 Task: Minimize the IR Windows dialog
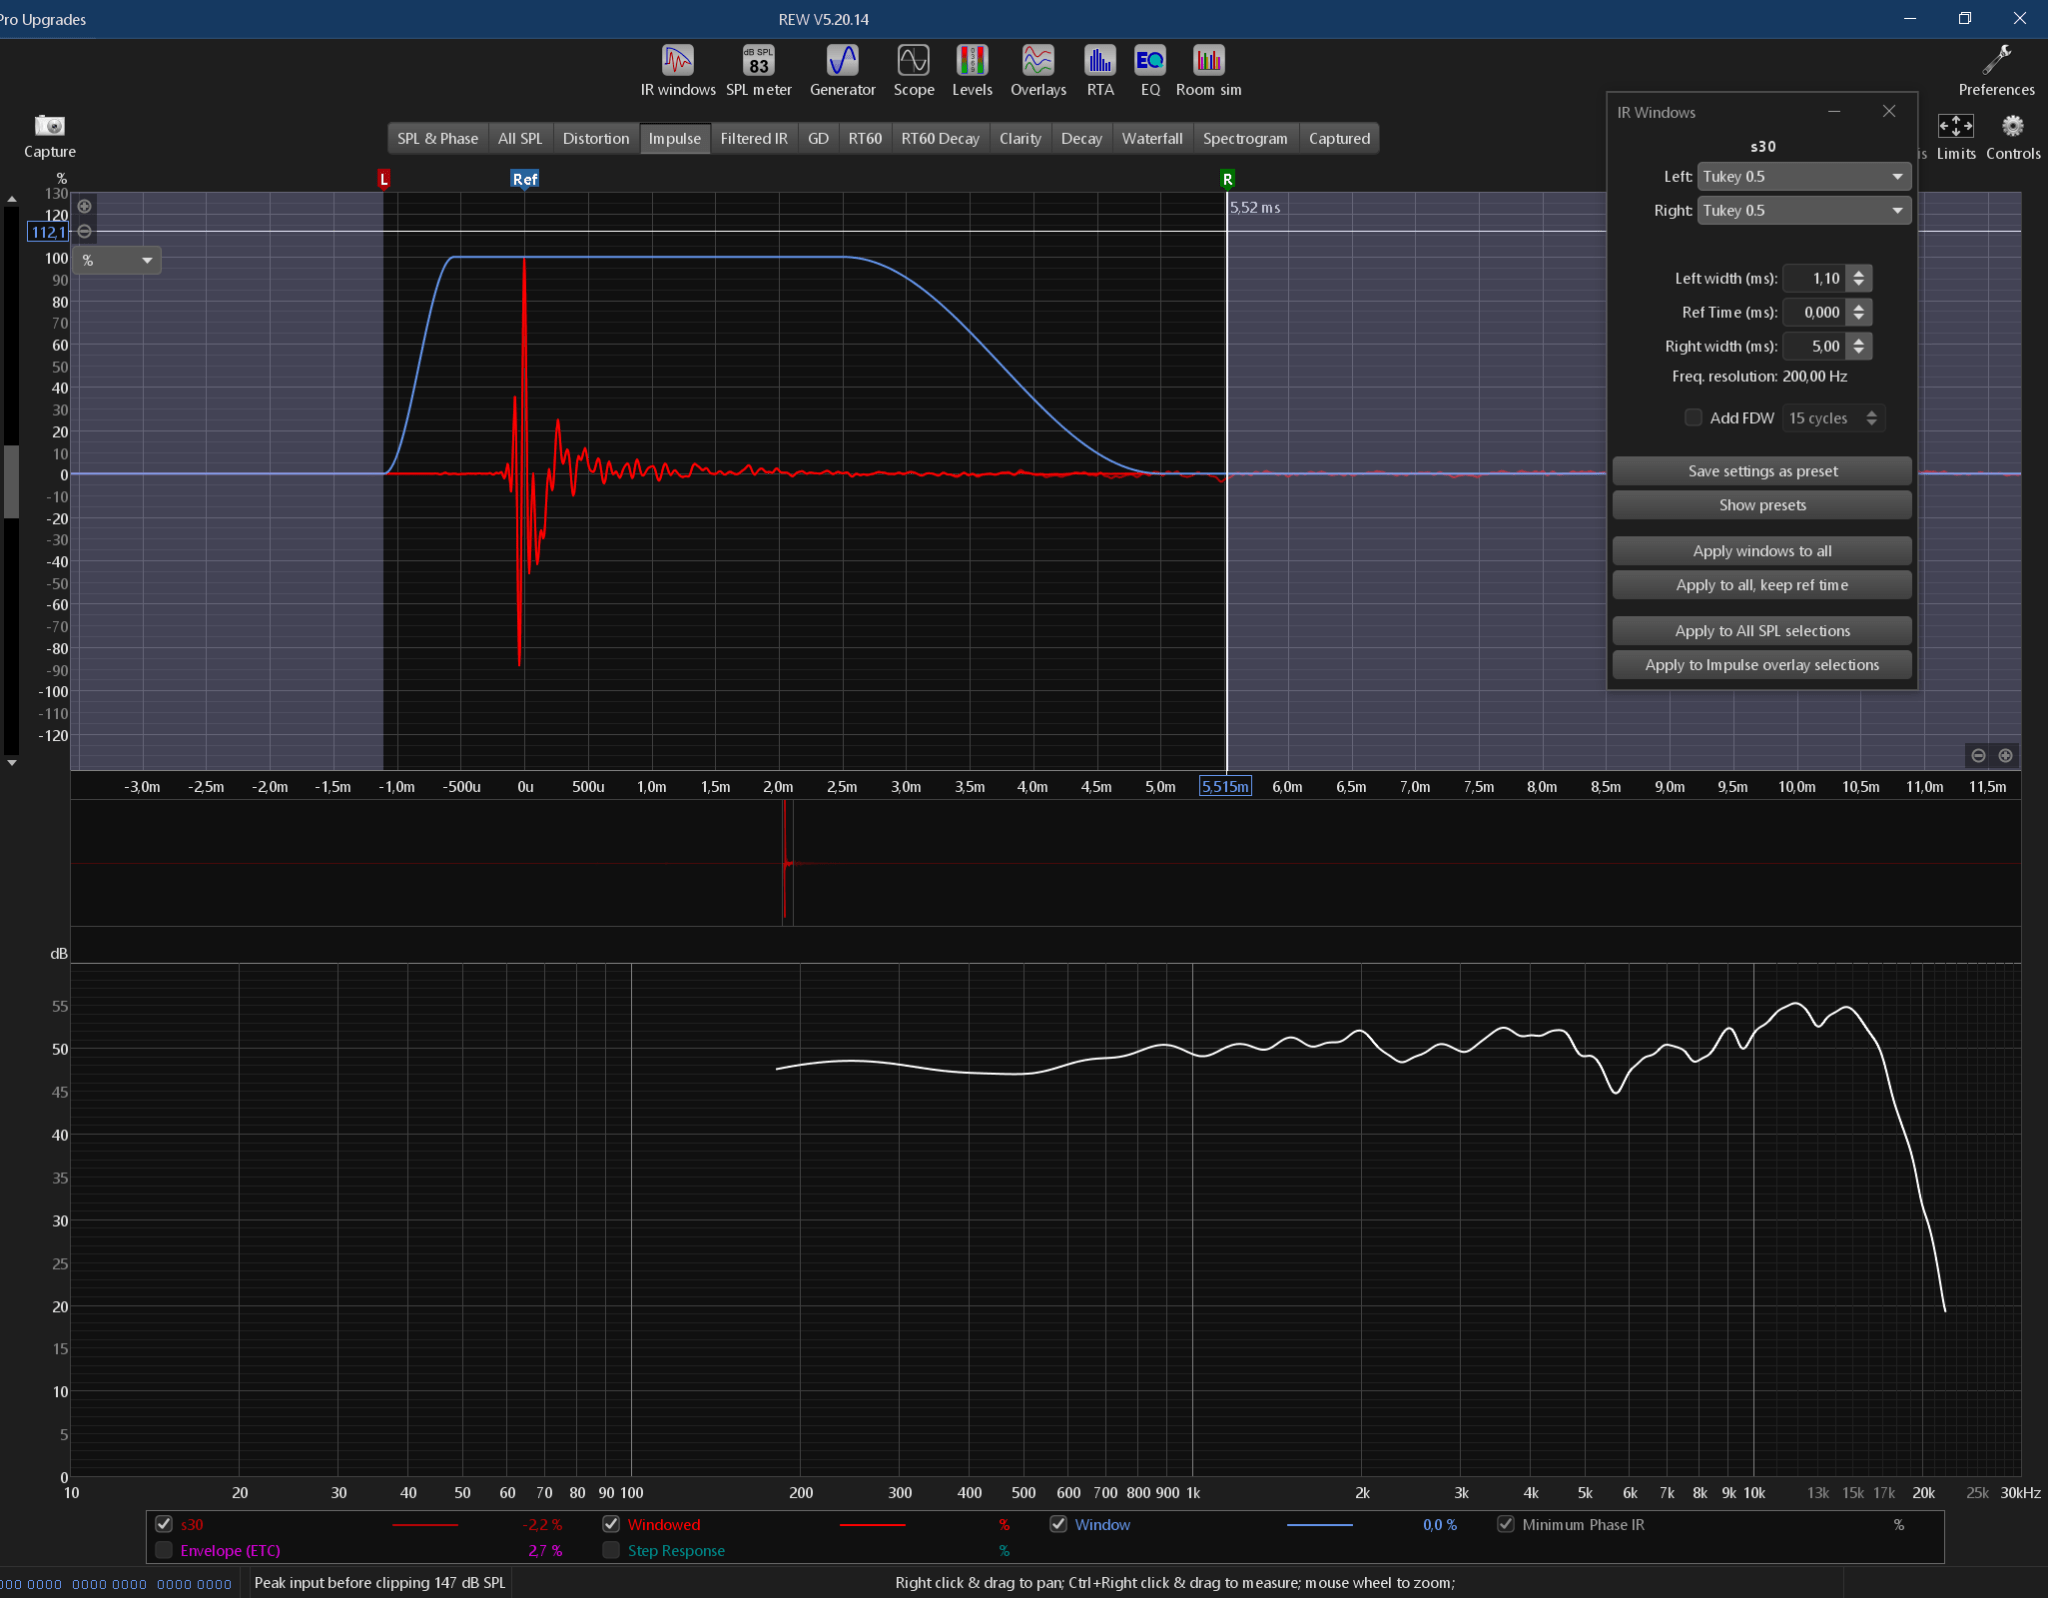[x=1834, y=111]
